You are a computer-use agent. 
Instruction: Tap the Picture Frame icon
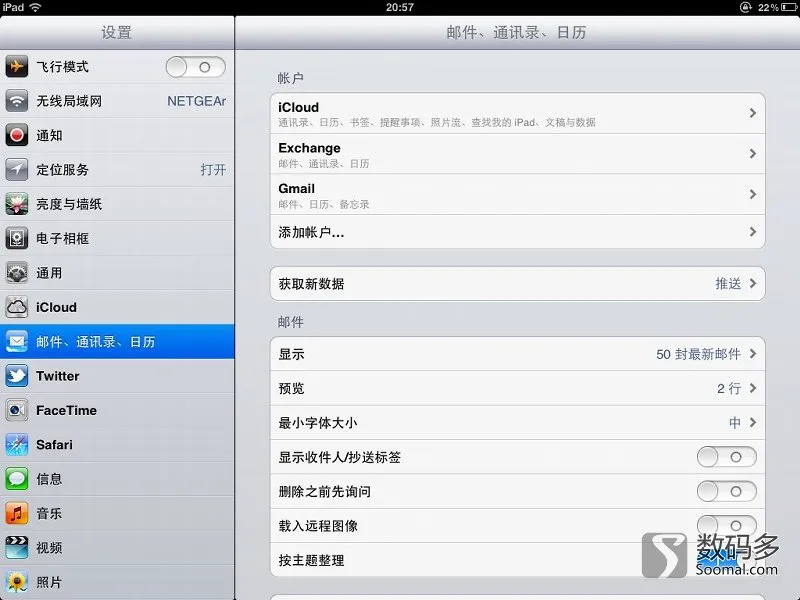pos(16,238)
